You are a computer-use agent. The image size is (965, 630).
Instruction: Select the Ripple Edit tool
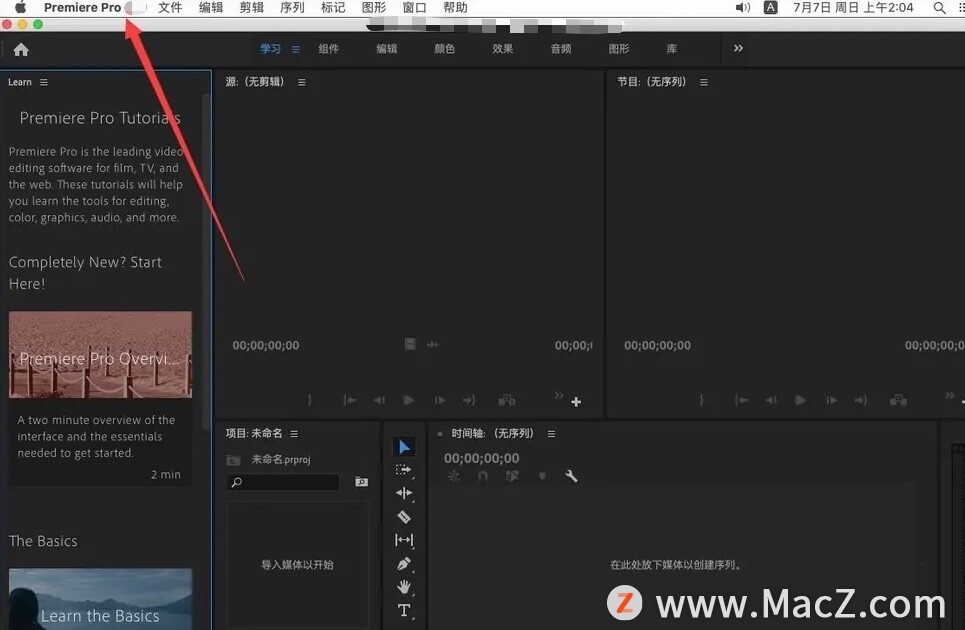[404, 493]
